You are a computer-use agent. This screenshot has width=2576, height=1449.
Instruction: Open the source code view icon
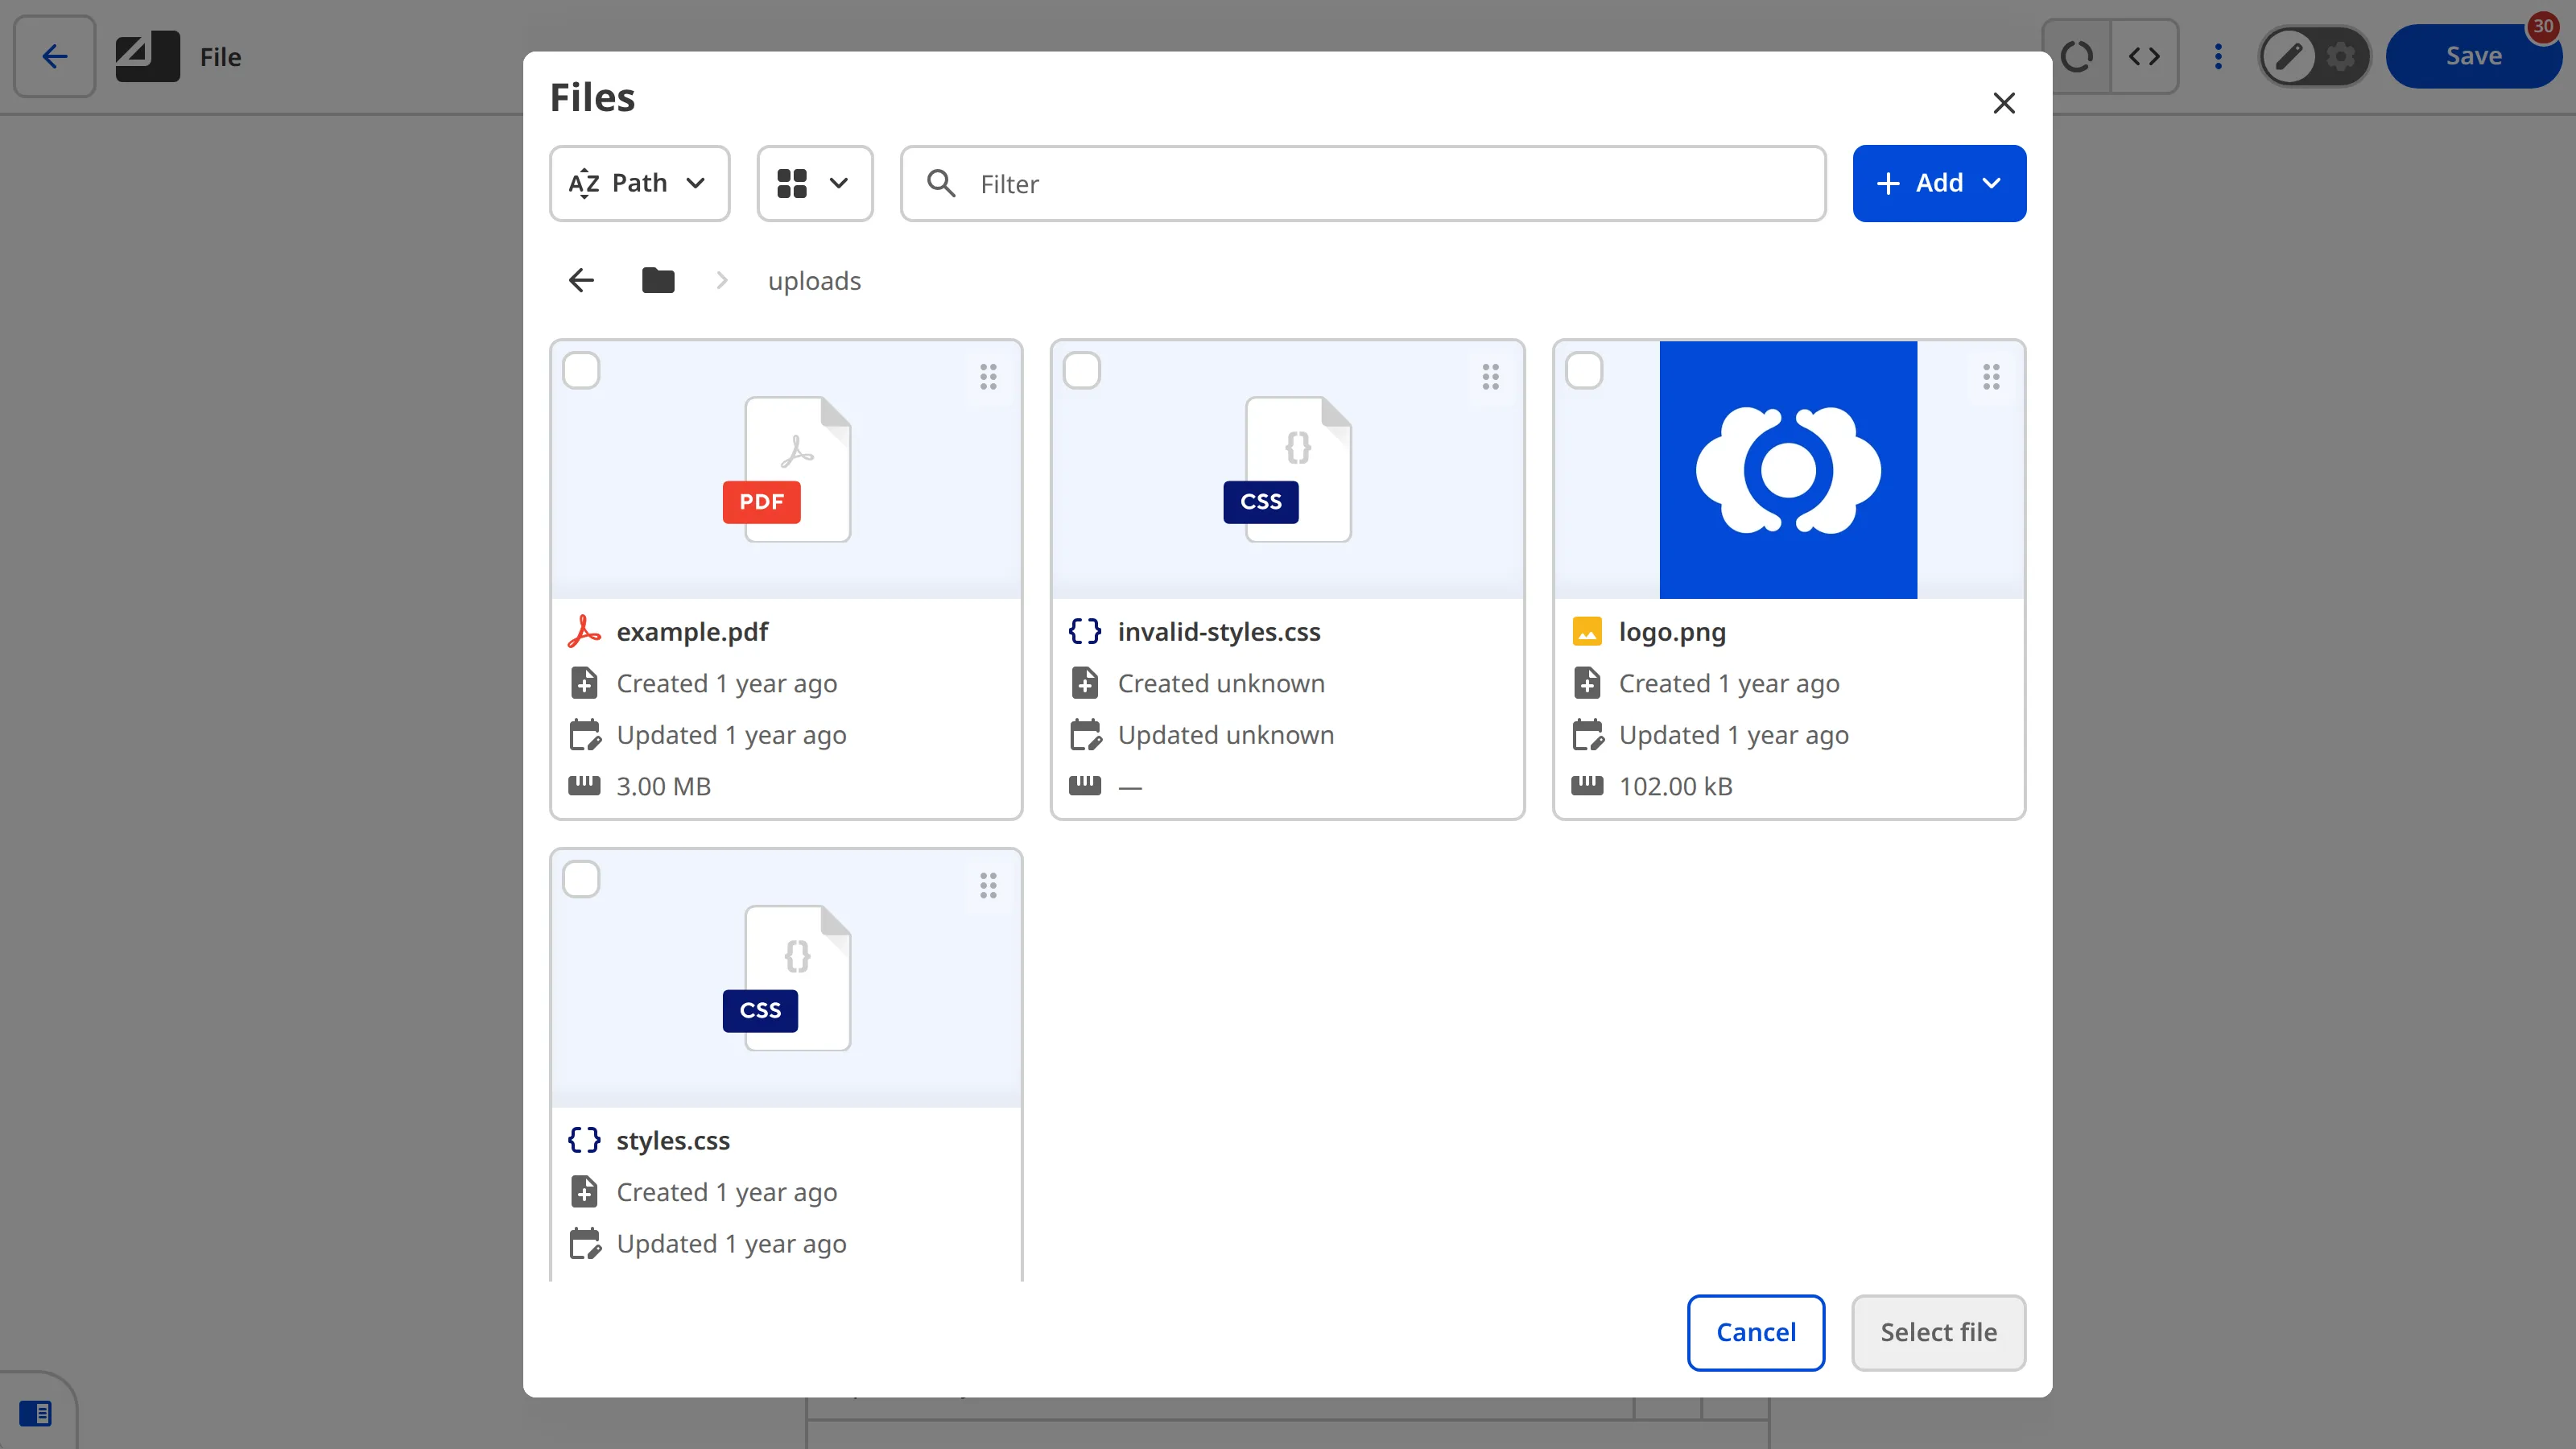point(2144,57)
